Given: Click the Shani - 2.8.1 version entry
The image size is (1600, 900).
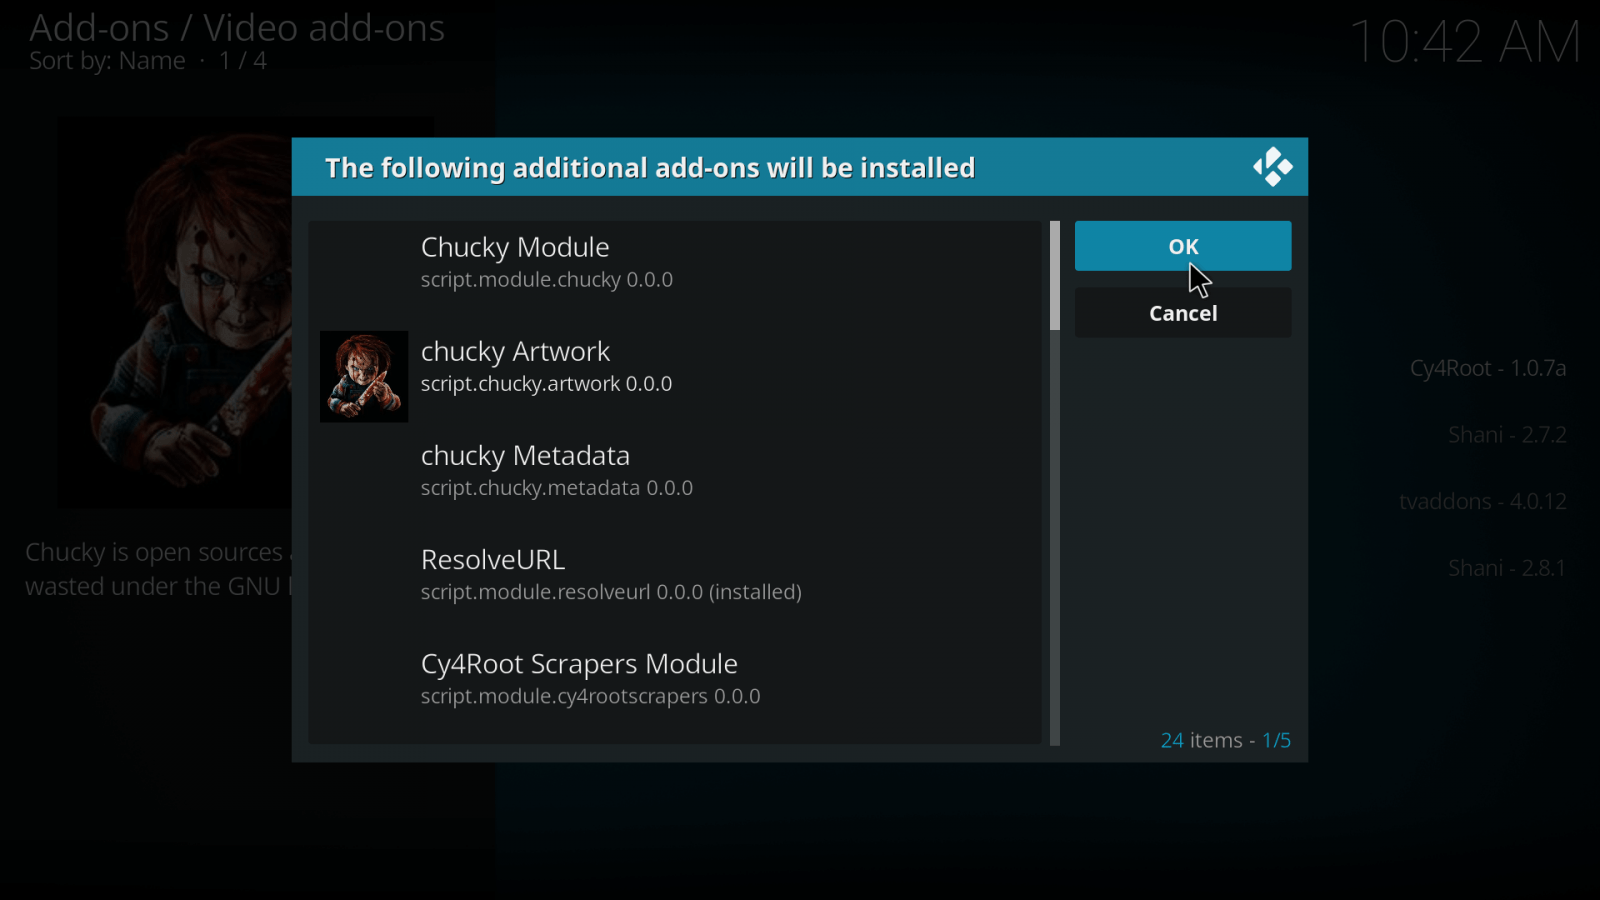Looking at the screenshot, I should 1507,568.
